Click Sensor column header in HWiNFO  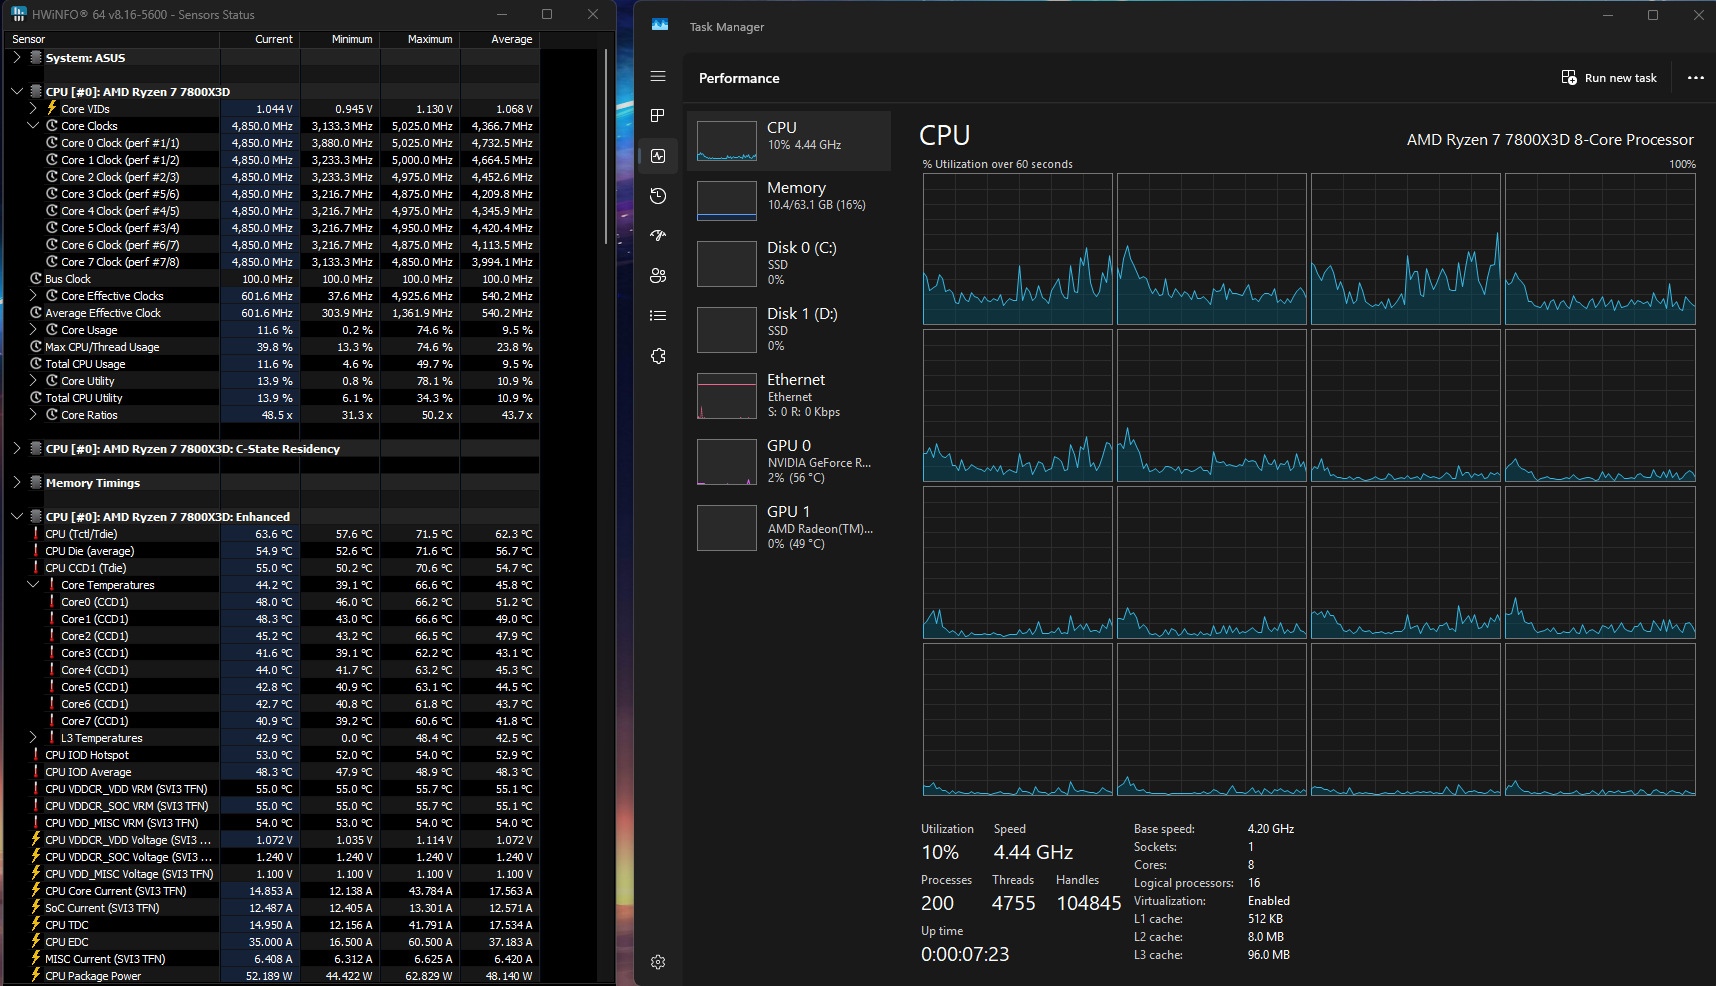click(x=113, y=39)
